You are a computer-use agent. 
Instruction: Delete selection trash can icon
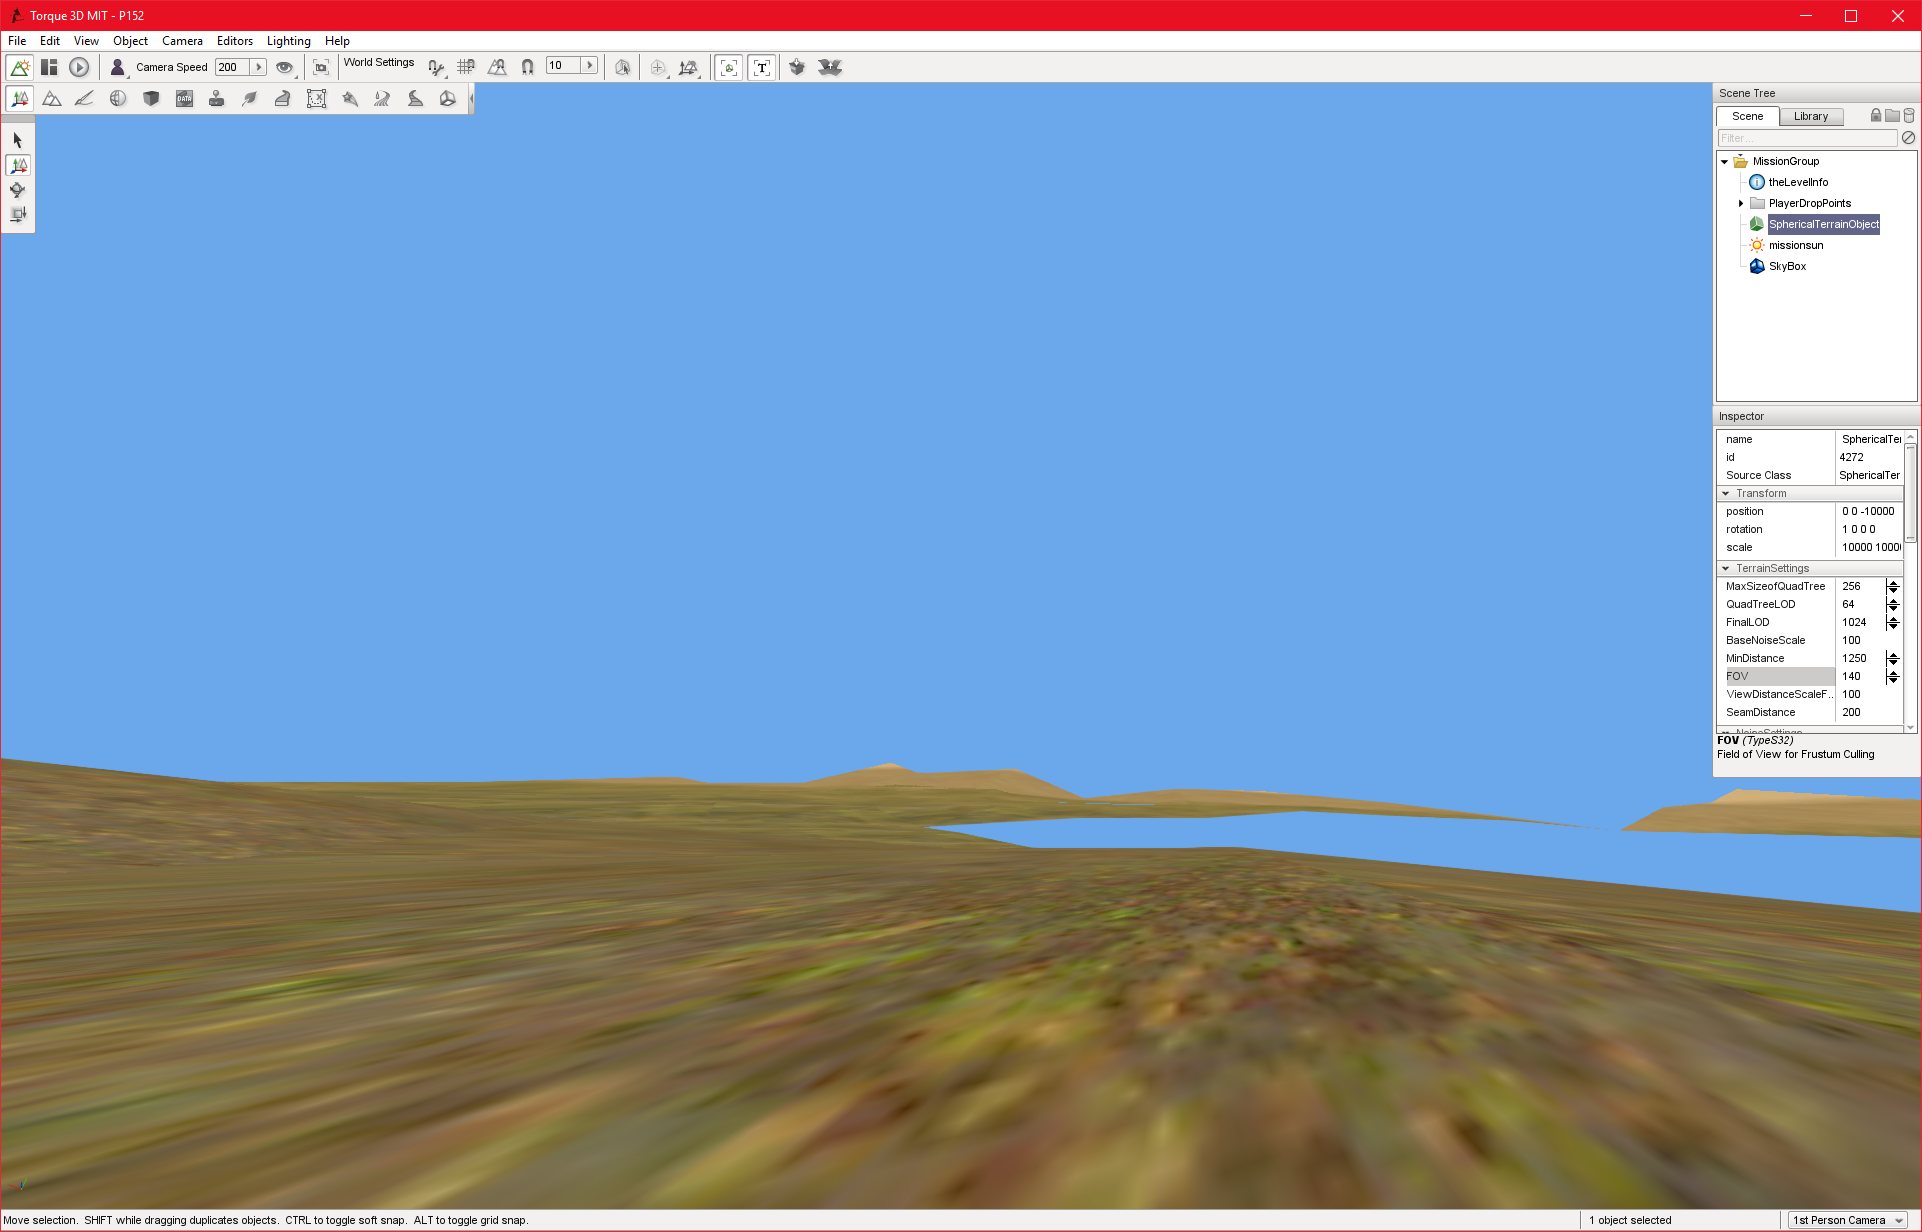pos(1909,116)
